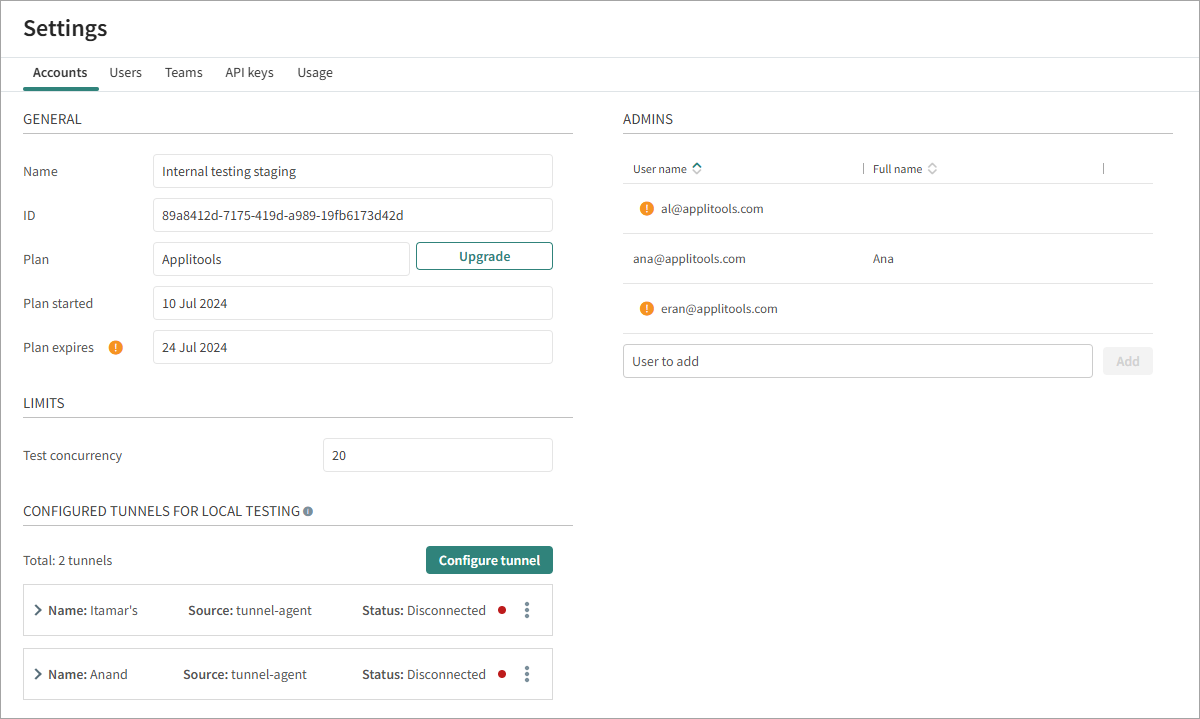Click the Plan expires date field
This screenshot has width=1200, height=719.
coord(353,347)
